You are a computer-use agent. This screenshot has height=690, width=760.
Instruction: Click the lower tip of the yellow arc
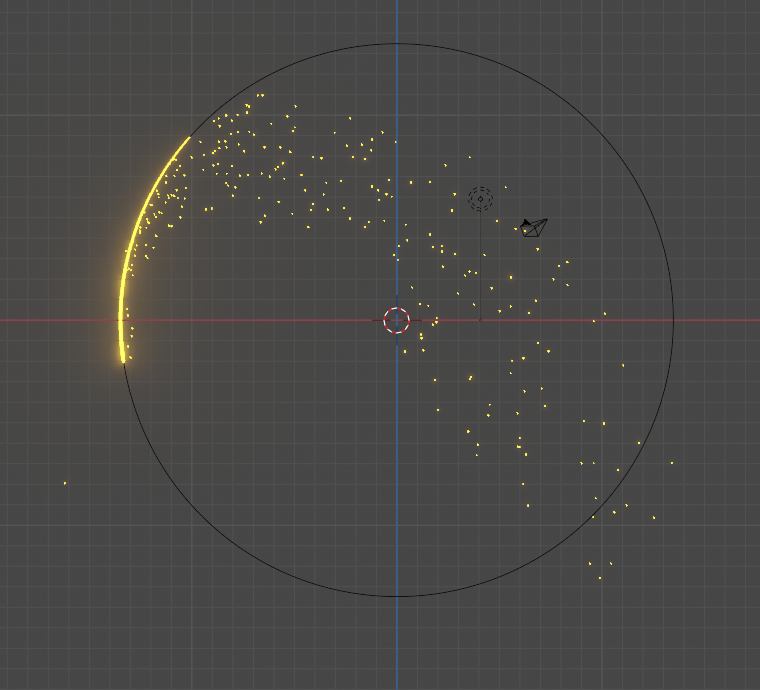[123, 359]
